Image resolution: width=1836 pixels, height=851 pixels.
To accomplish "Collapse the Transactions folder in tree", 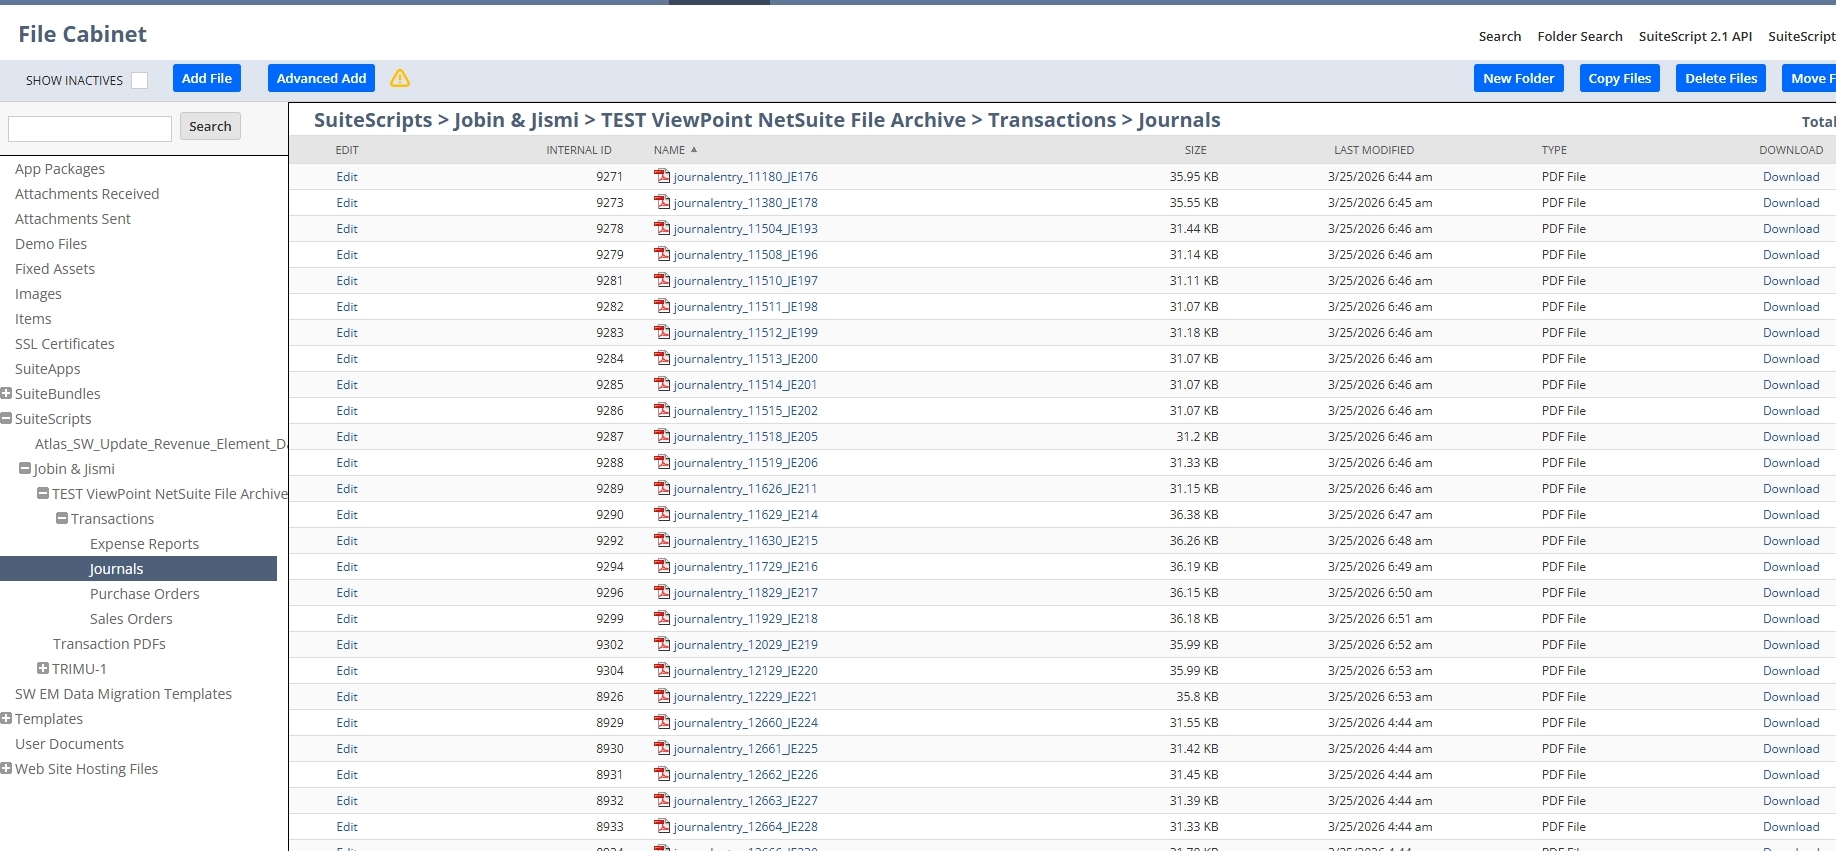I will coord(62,518).
